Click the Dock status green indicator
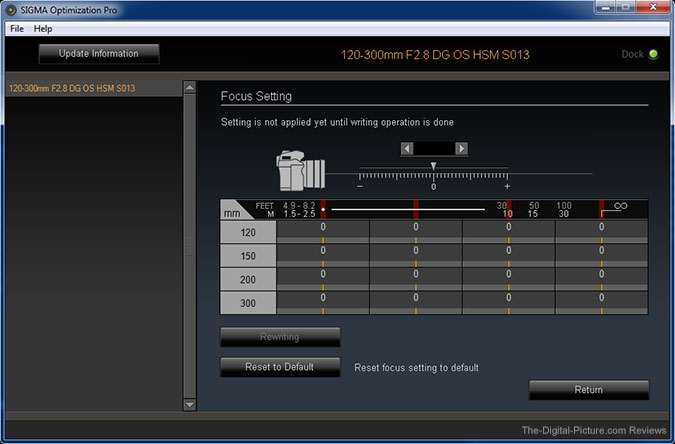 click(x=653, y=54)
